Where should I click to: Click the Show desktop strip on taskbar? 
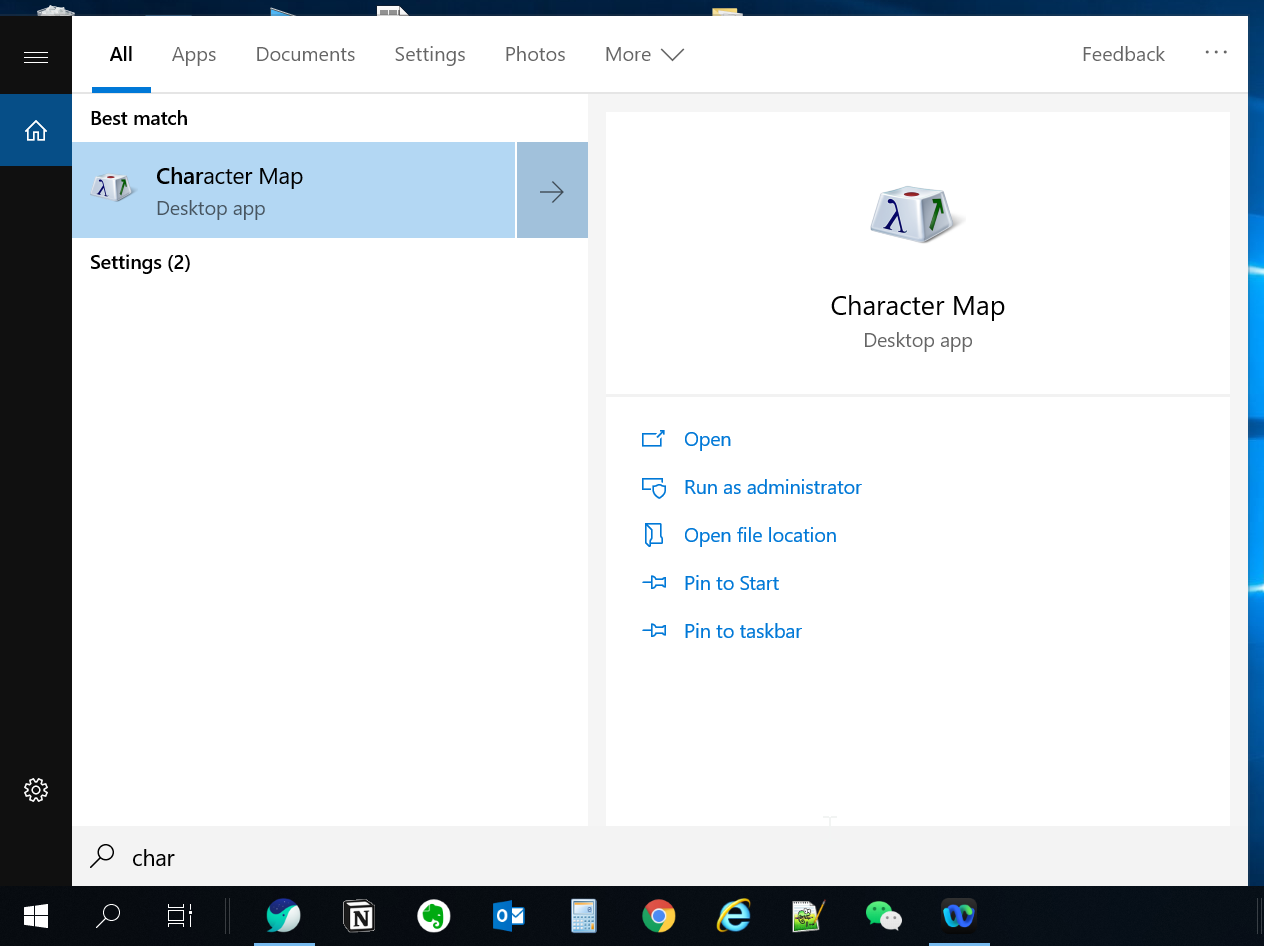tap(1260, 916)
